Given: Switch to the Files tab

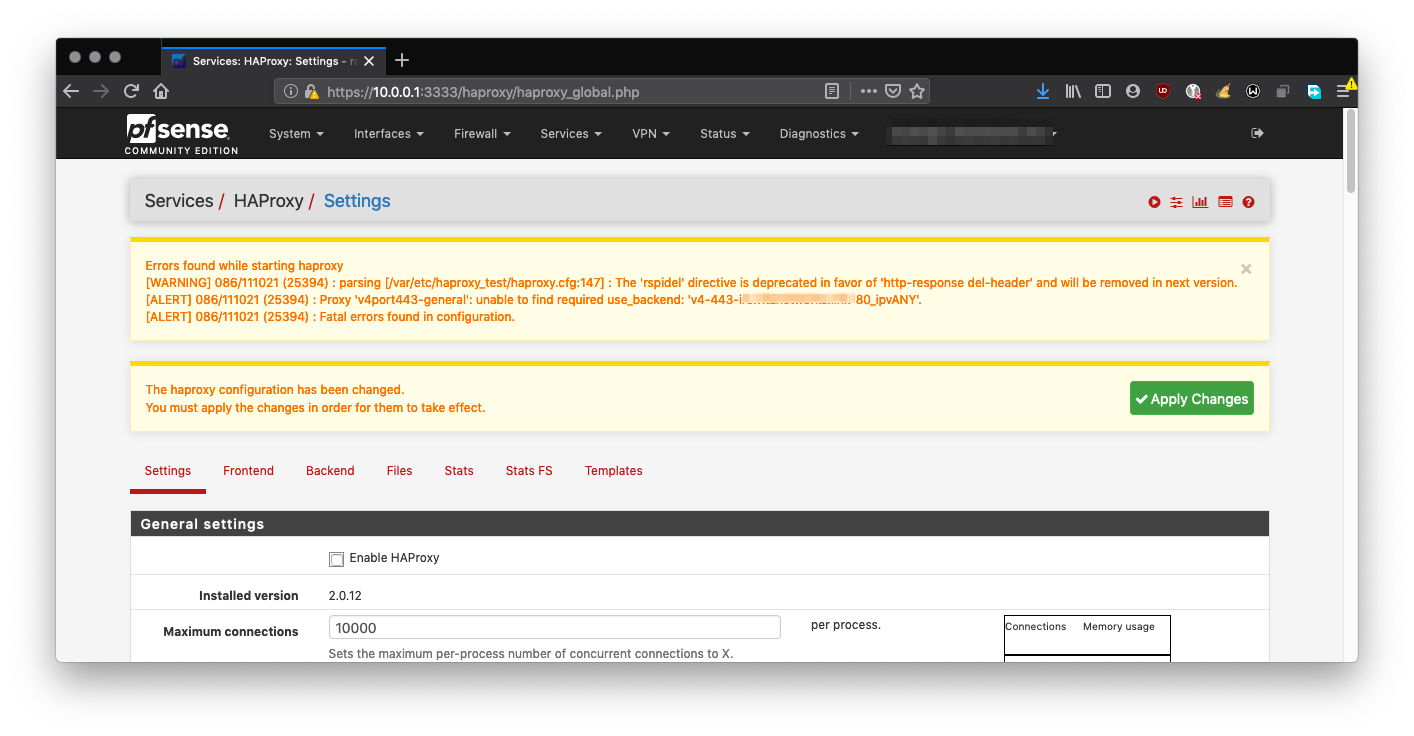Looking at the screenshot, I should pos(399,471).
